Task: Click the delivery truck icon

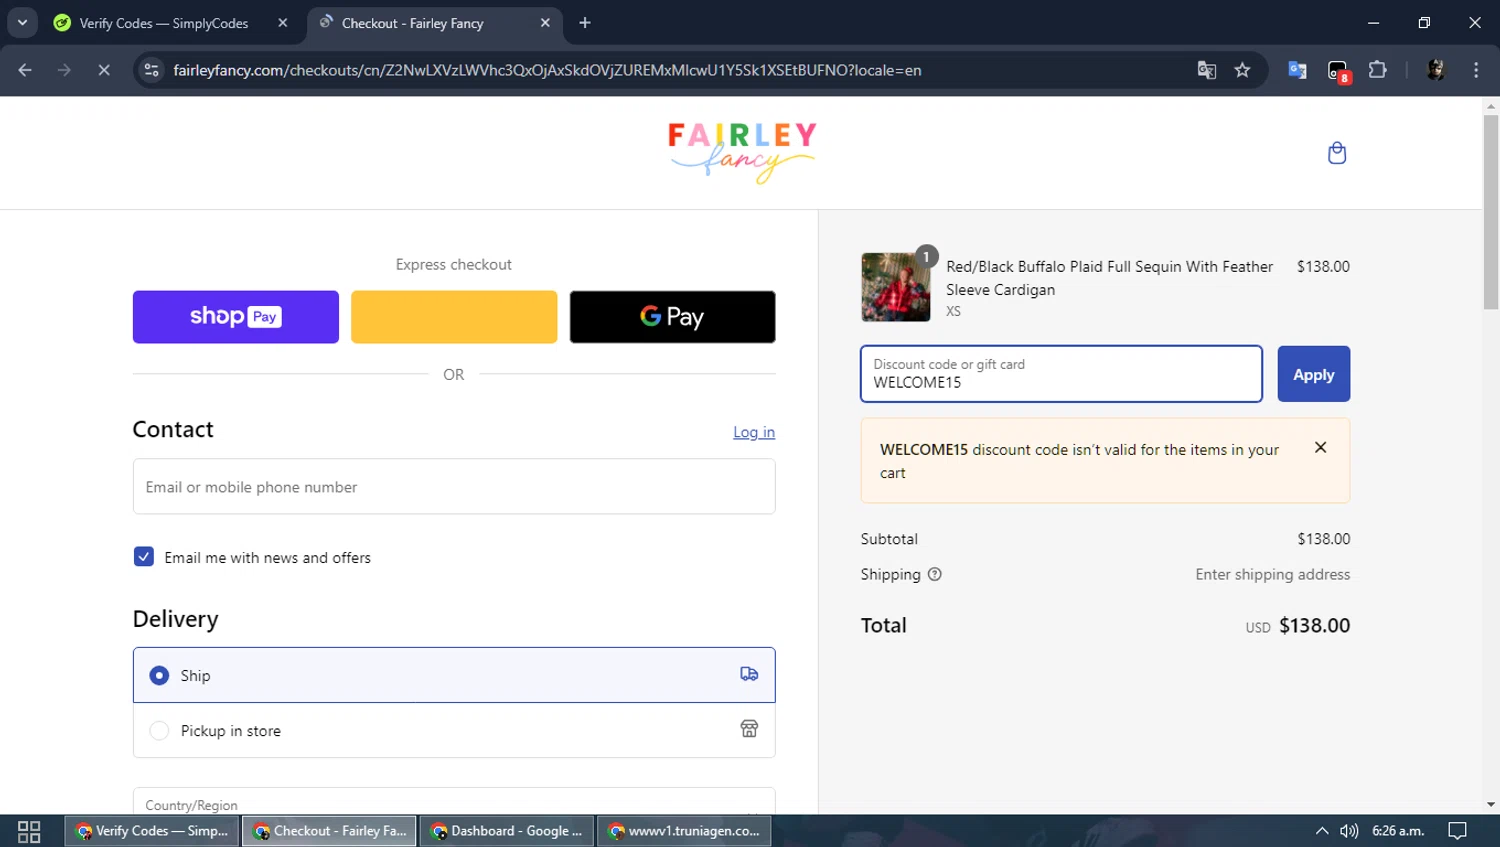Action: [x=749, y=674]
